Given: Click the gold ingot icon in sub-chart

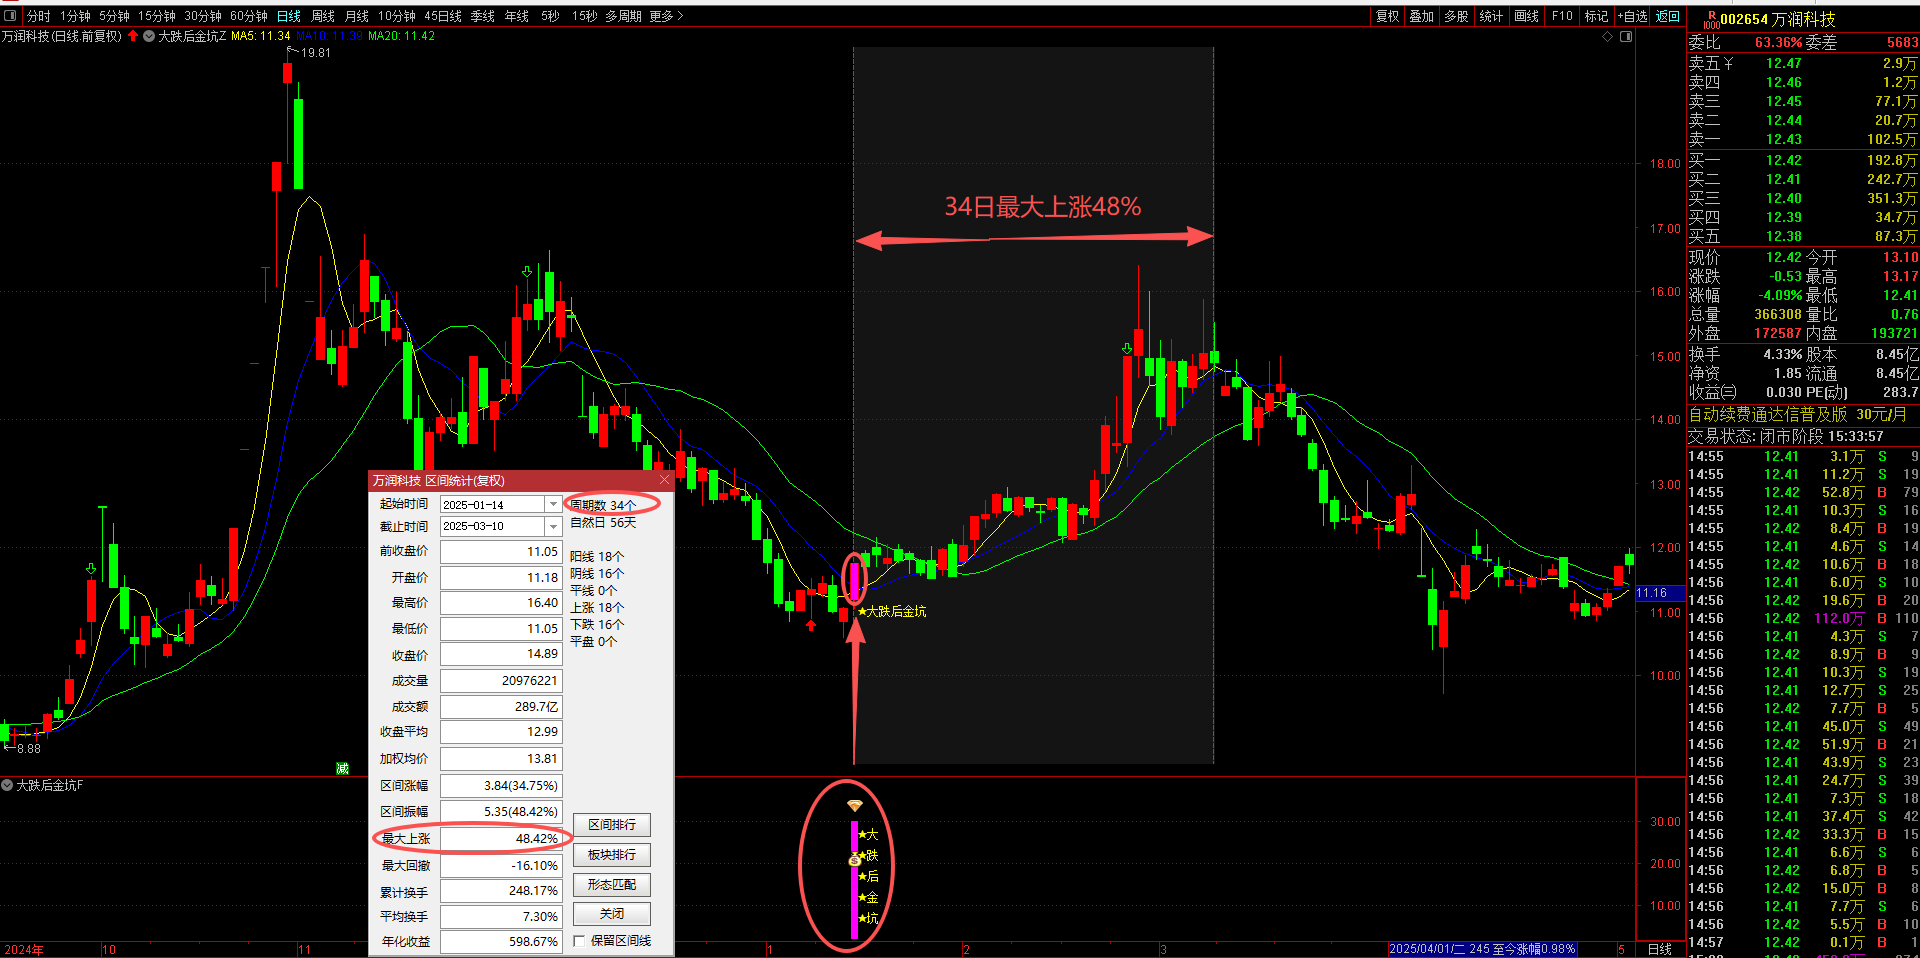Looking at the screenshot, I should click(855, 806).
